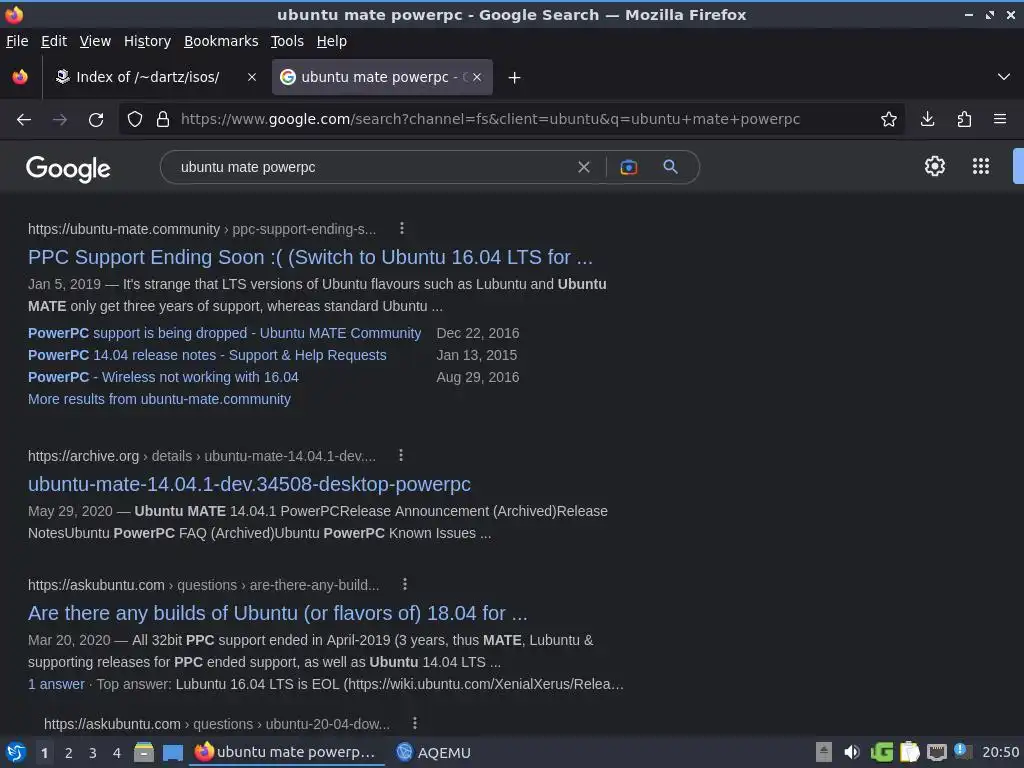Switch to workspace 2
This screenshot has width=1024, height=768.
69,753
